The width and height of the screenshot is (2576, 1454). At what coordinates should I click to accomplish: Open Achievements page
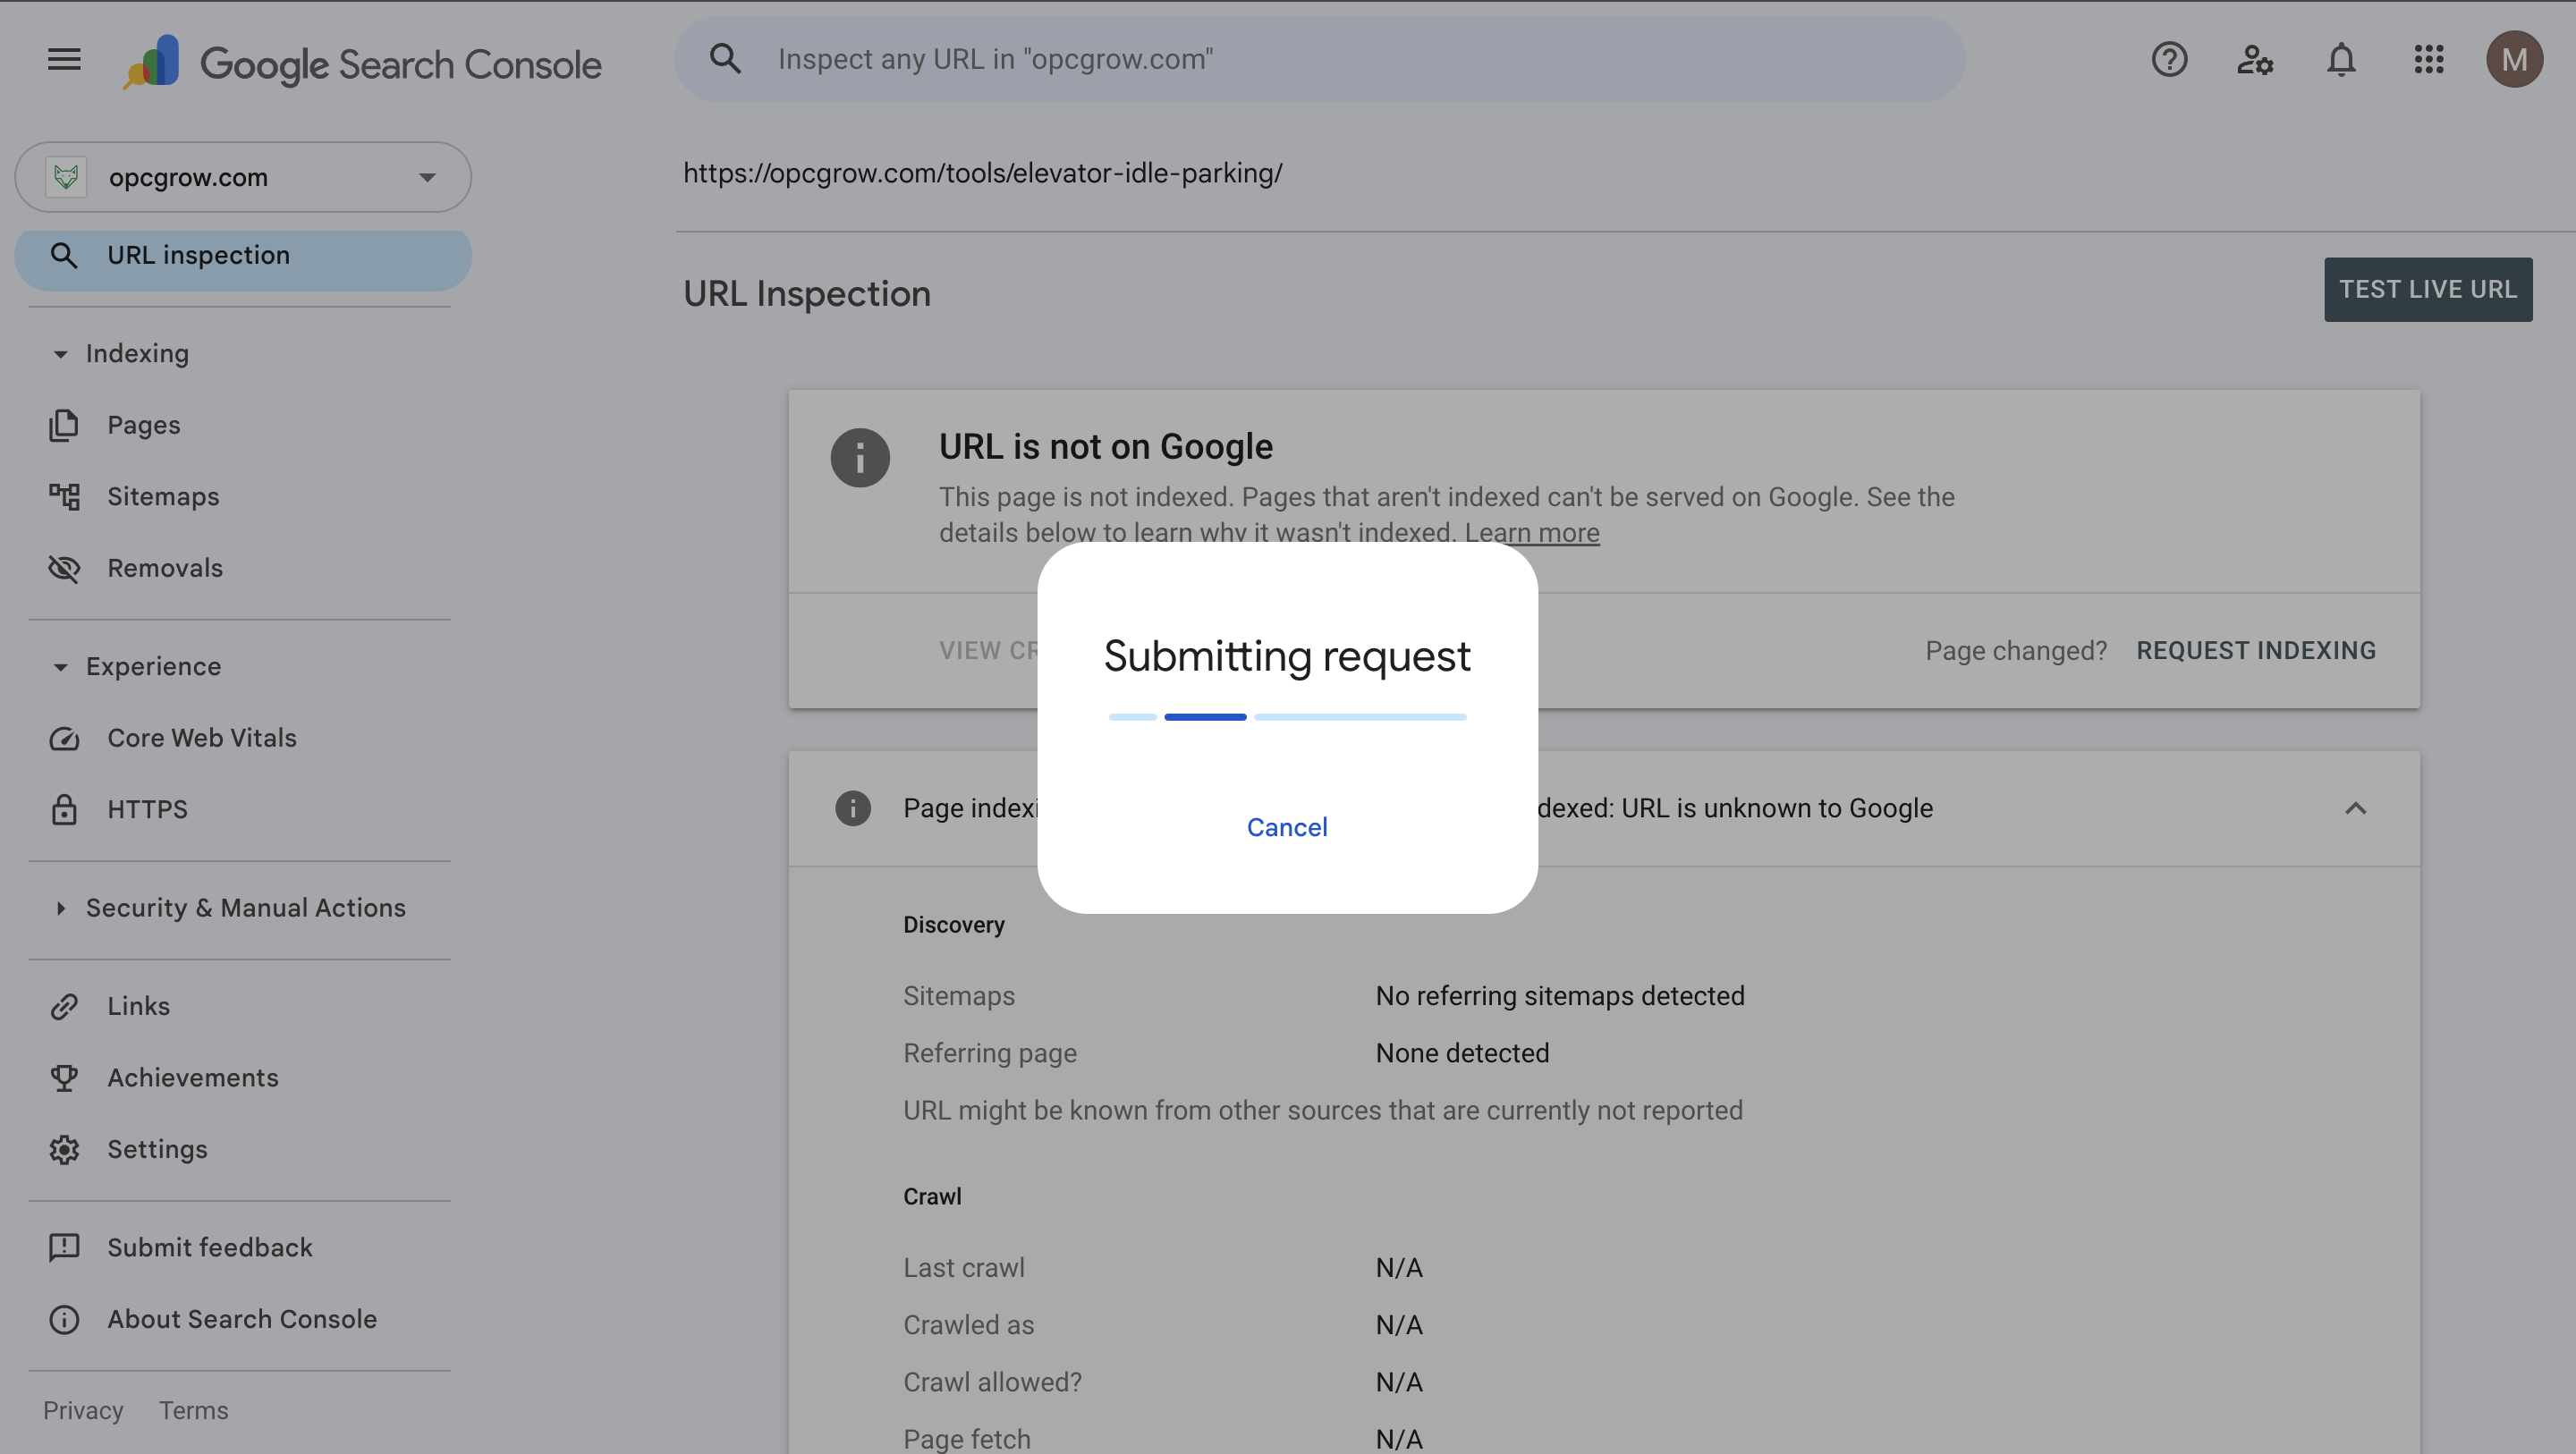point(193,1078)
